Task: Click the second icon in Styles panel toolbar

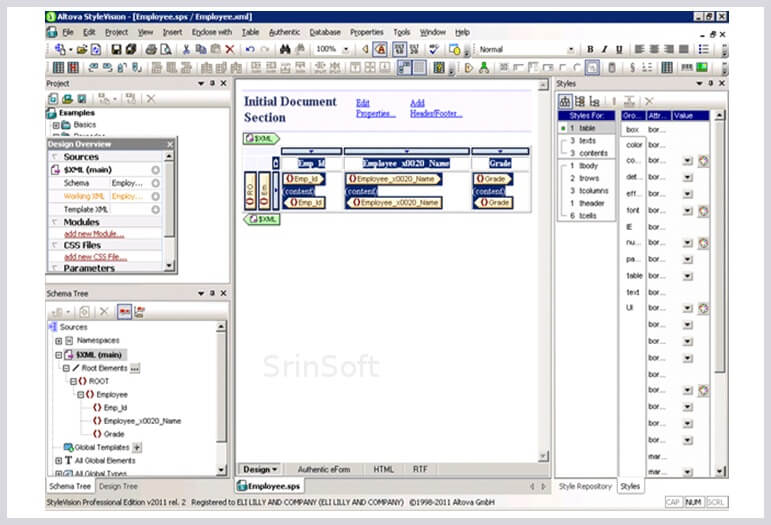Action: tap(580, 101)
